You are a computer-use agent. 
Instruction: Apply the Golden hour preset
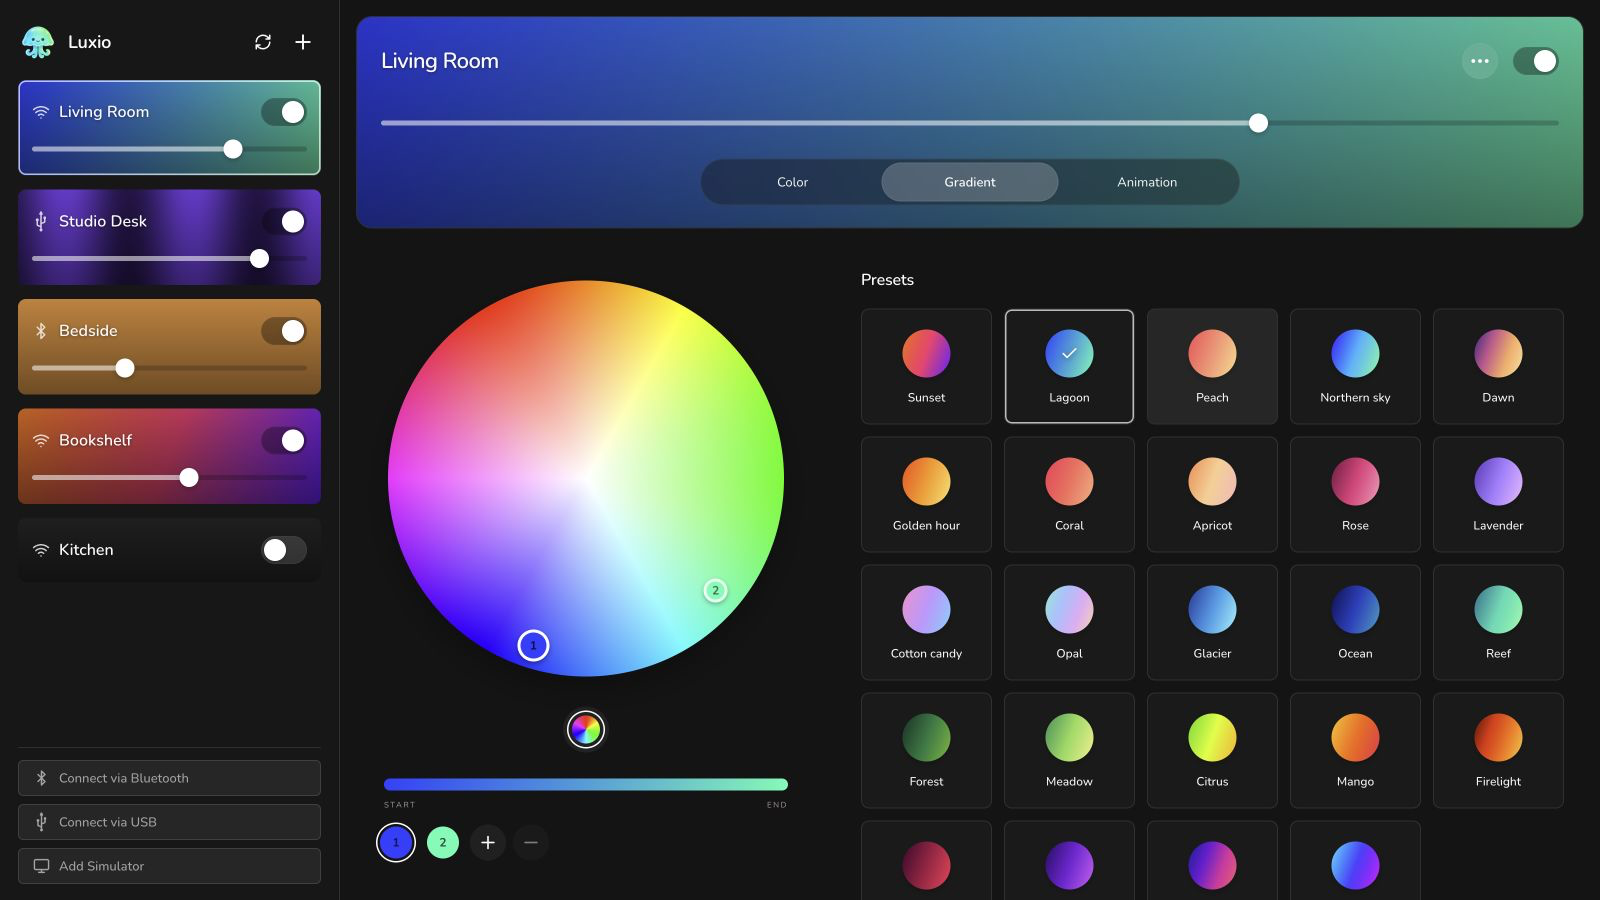[x=926, y=494]
